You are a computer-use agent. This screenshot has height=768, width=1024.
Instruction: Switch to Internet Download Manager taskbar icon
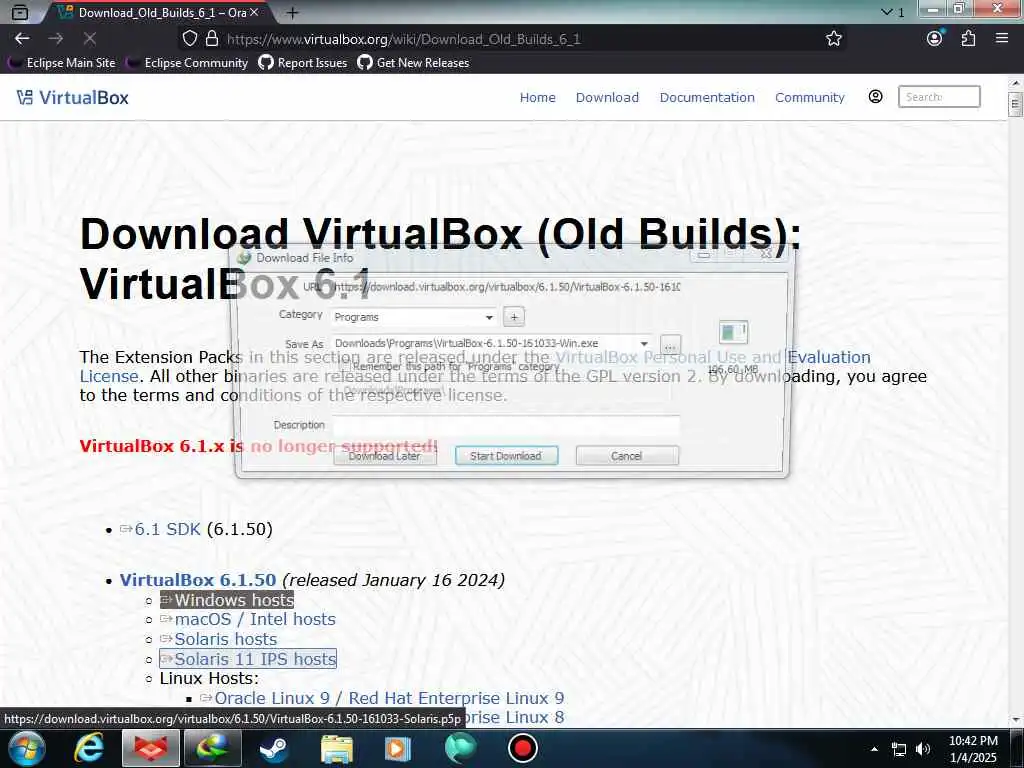(x=213, y=748)
